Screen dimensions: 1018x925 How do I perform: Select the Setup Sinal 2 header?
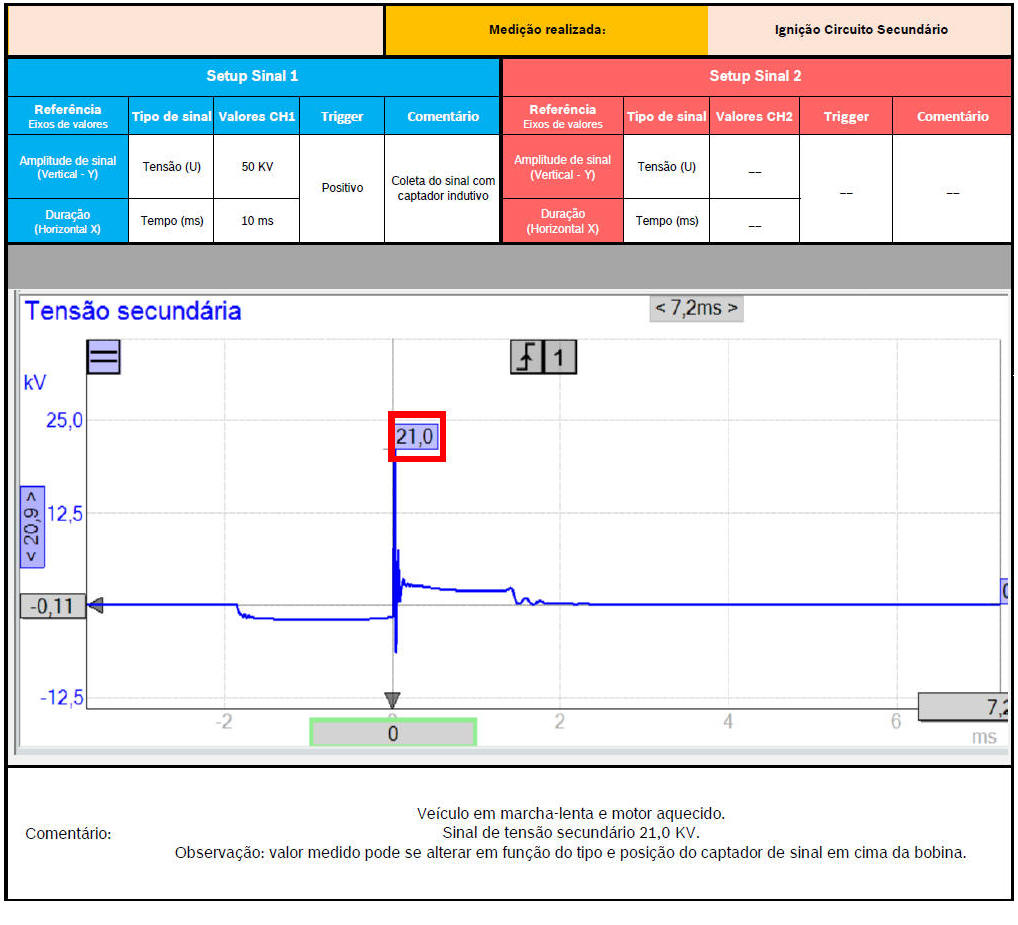click(755, 76)
